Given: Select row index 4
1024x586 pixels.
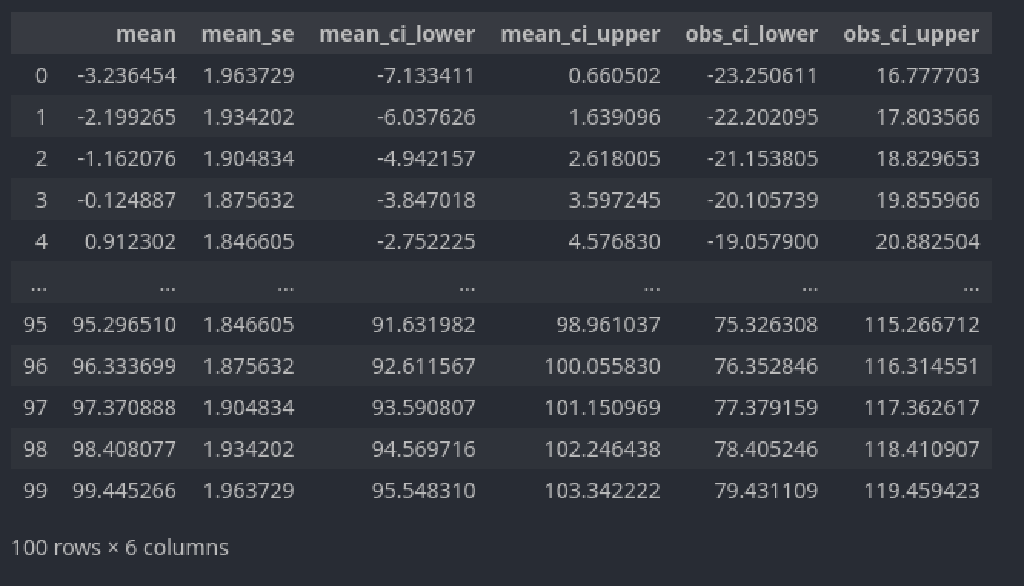Looking at the screenshot, I should click(40, 242).
